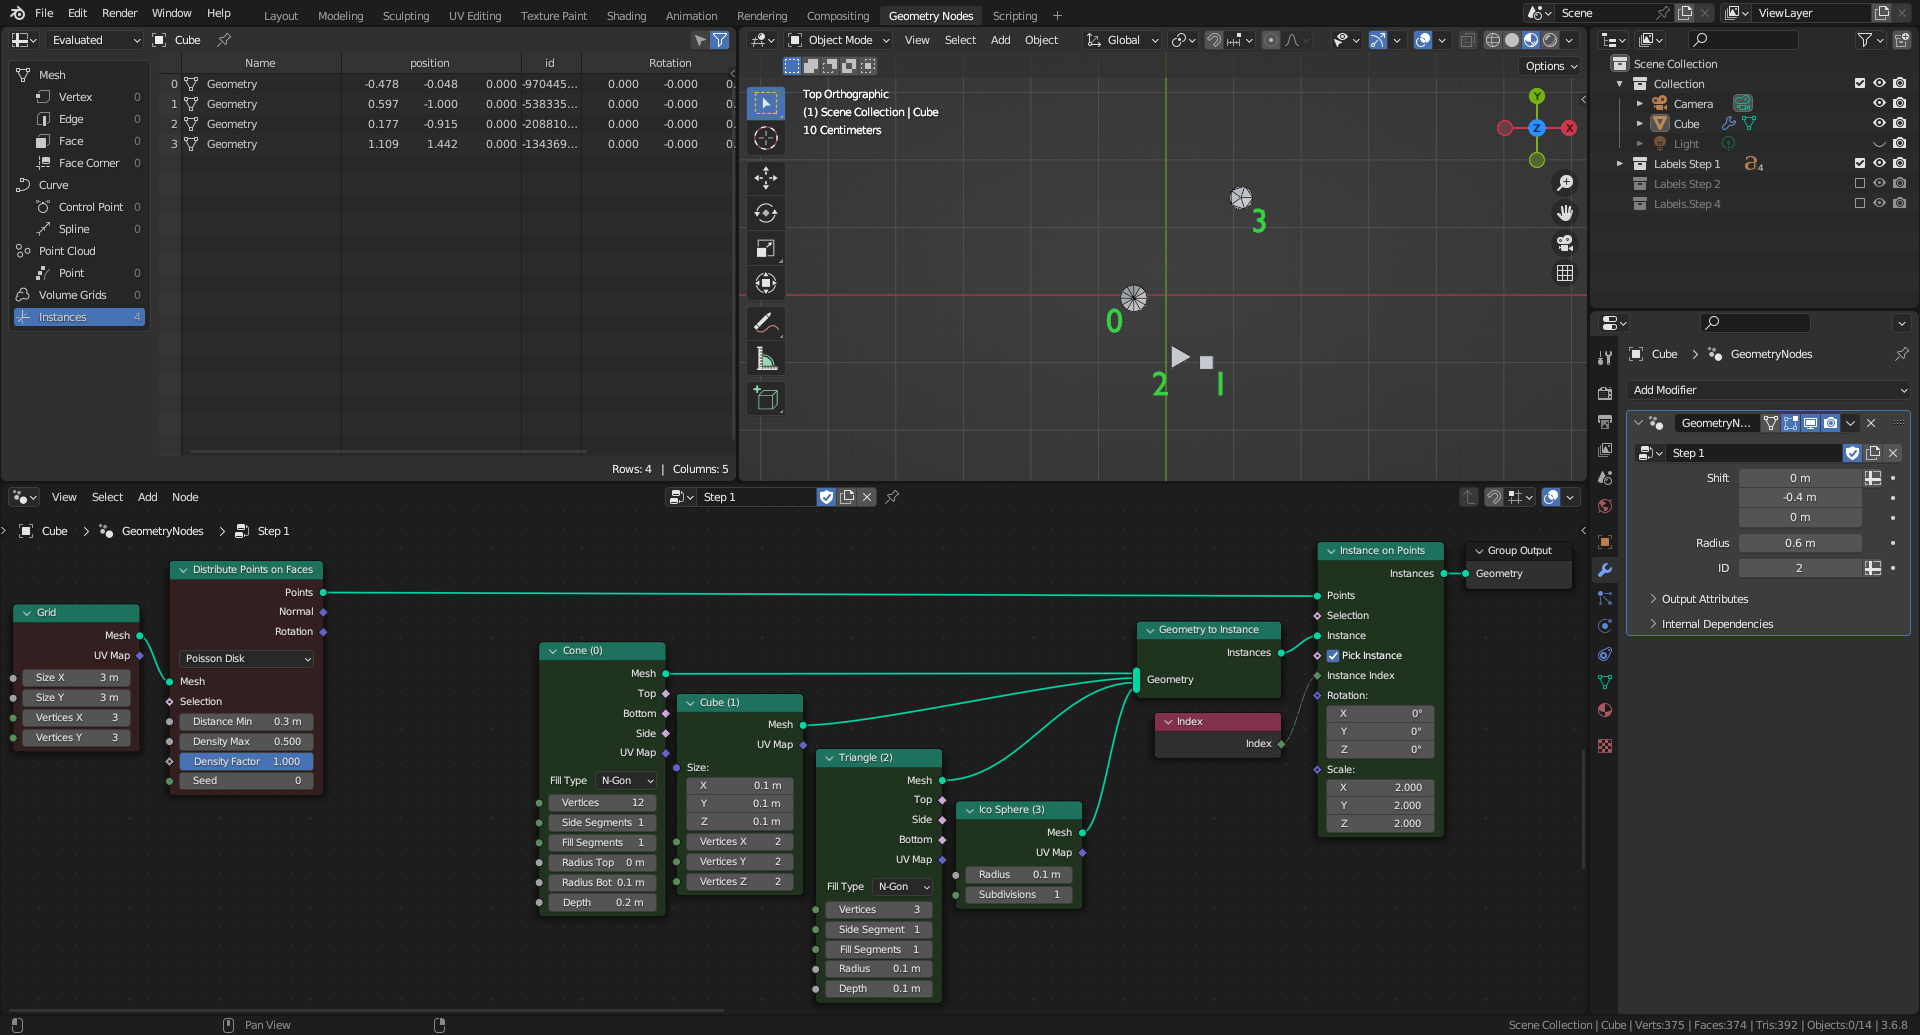Open the Poisson Disk distribution dropdown
The image size is (1920, 1035).
click(247, 659)
